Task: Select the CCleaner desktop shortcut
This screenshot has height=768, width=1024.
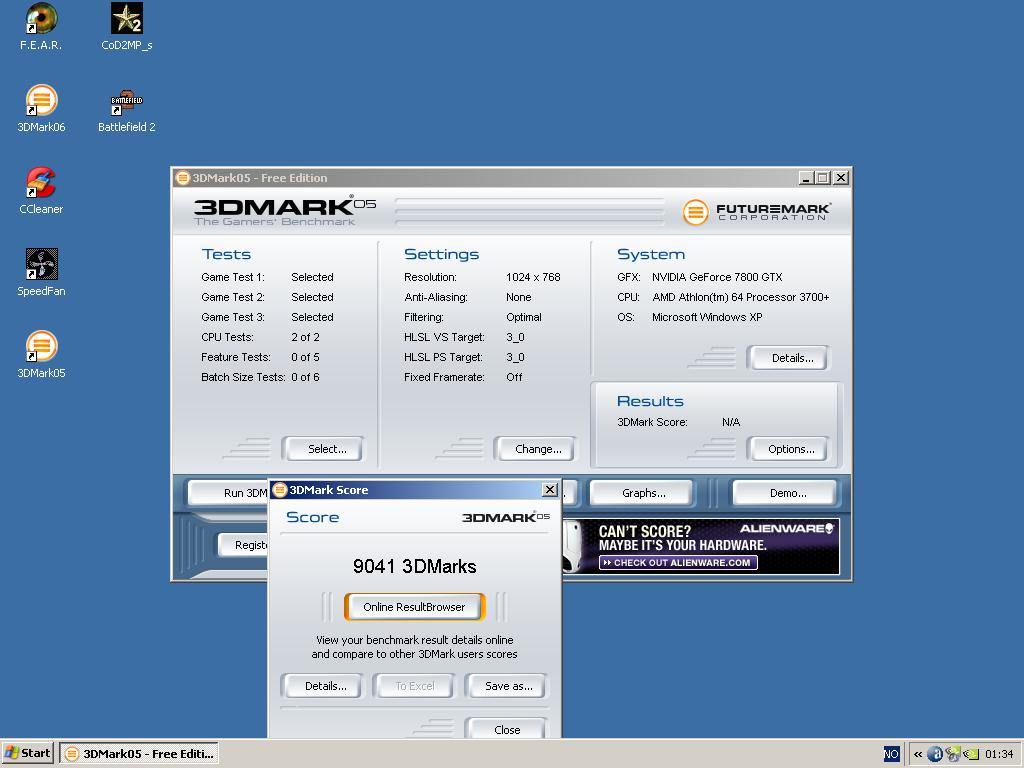Action: [41, 191]
